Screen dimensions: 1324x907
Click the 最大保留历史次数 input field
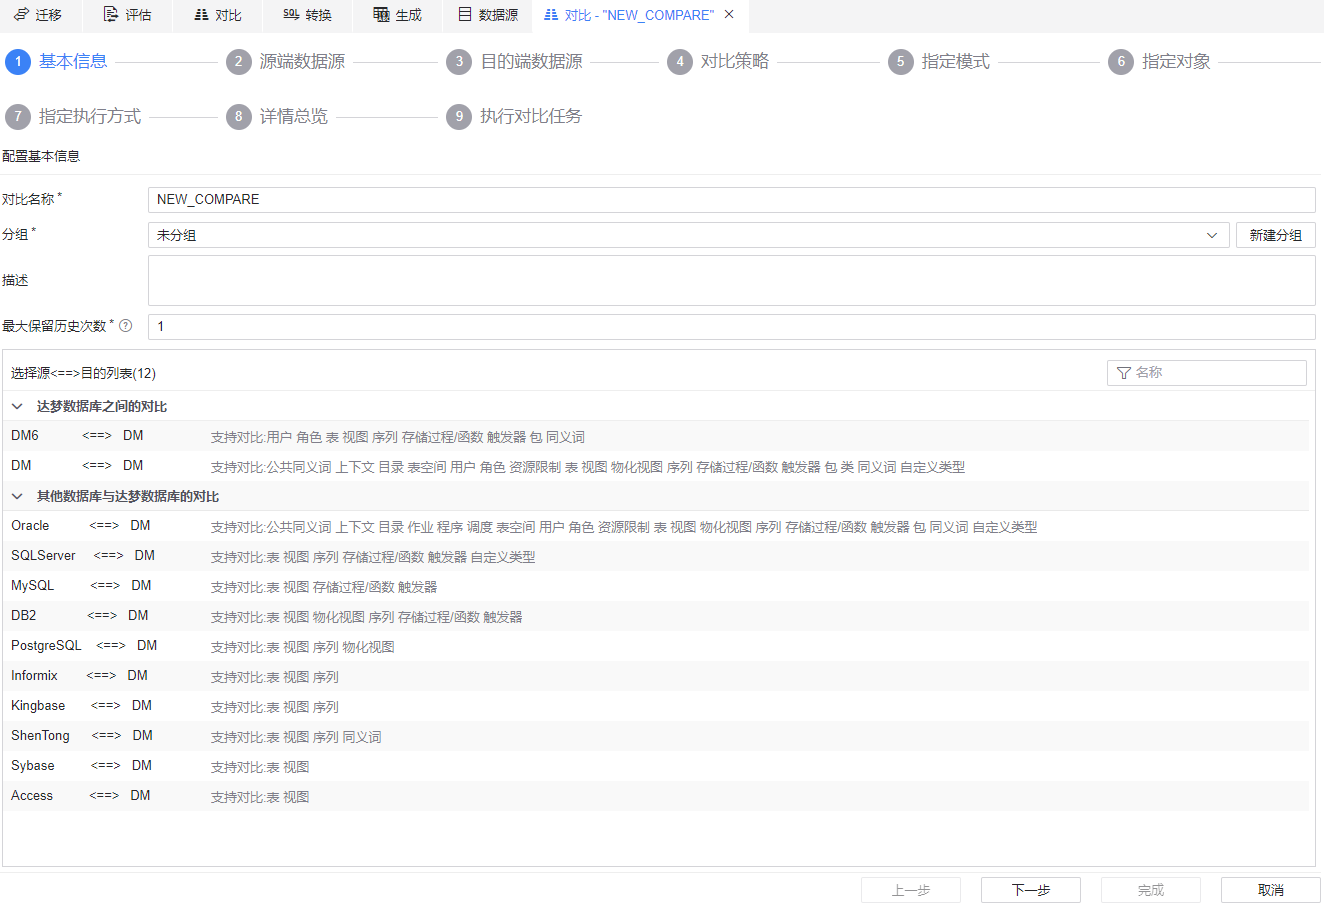pos(732,327)
